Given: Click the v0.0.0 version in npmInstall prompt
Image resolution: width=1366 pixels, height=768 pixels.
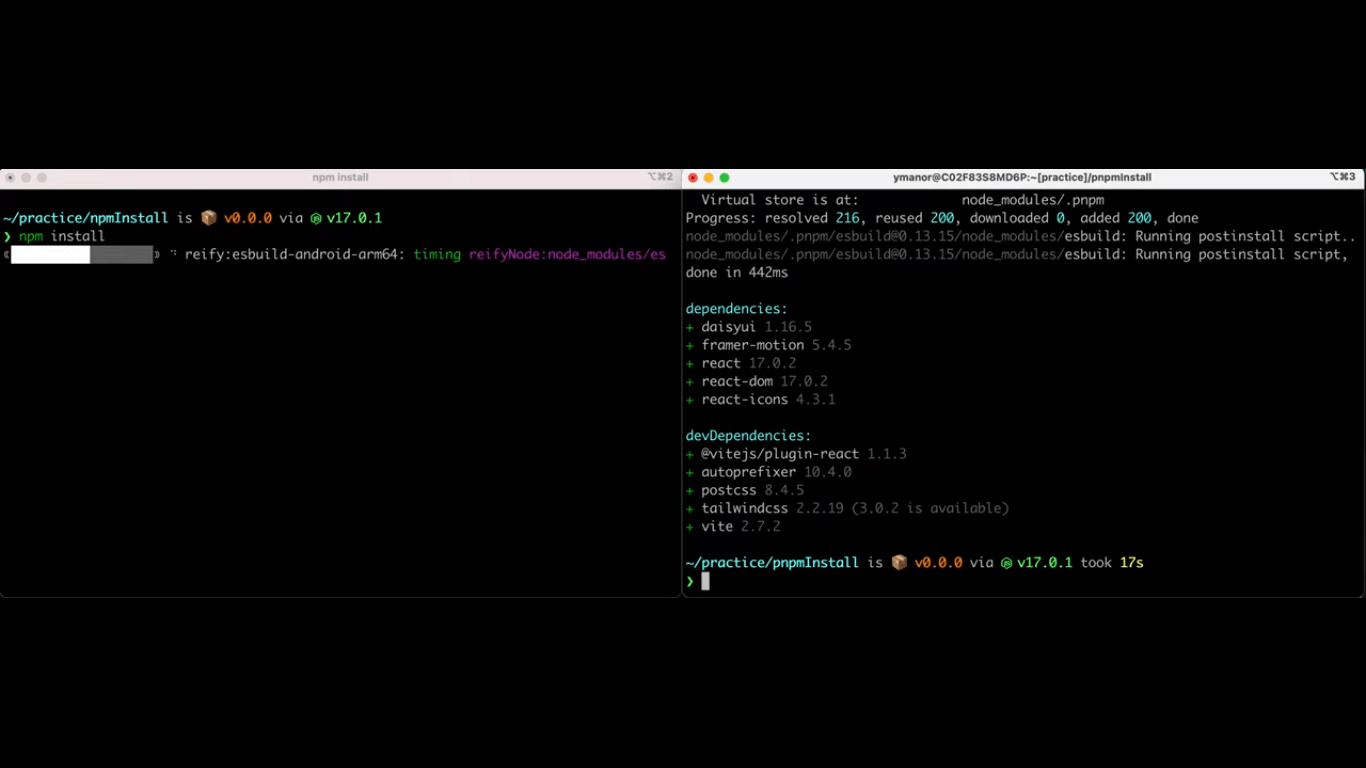Looking at the screenshot, I should (248, 218).
